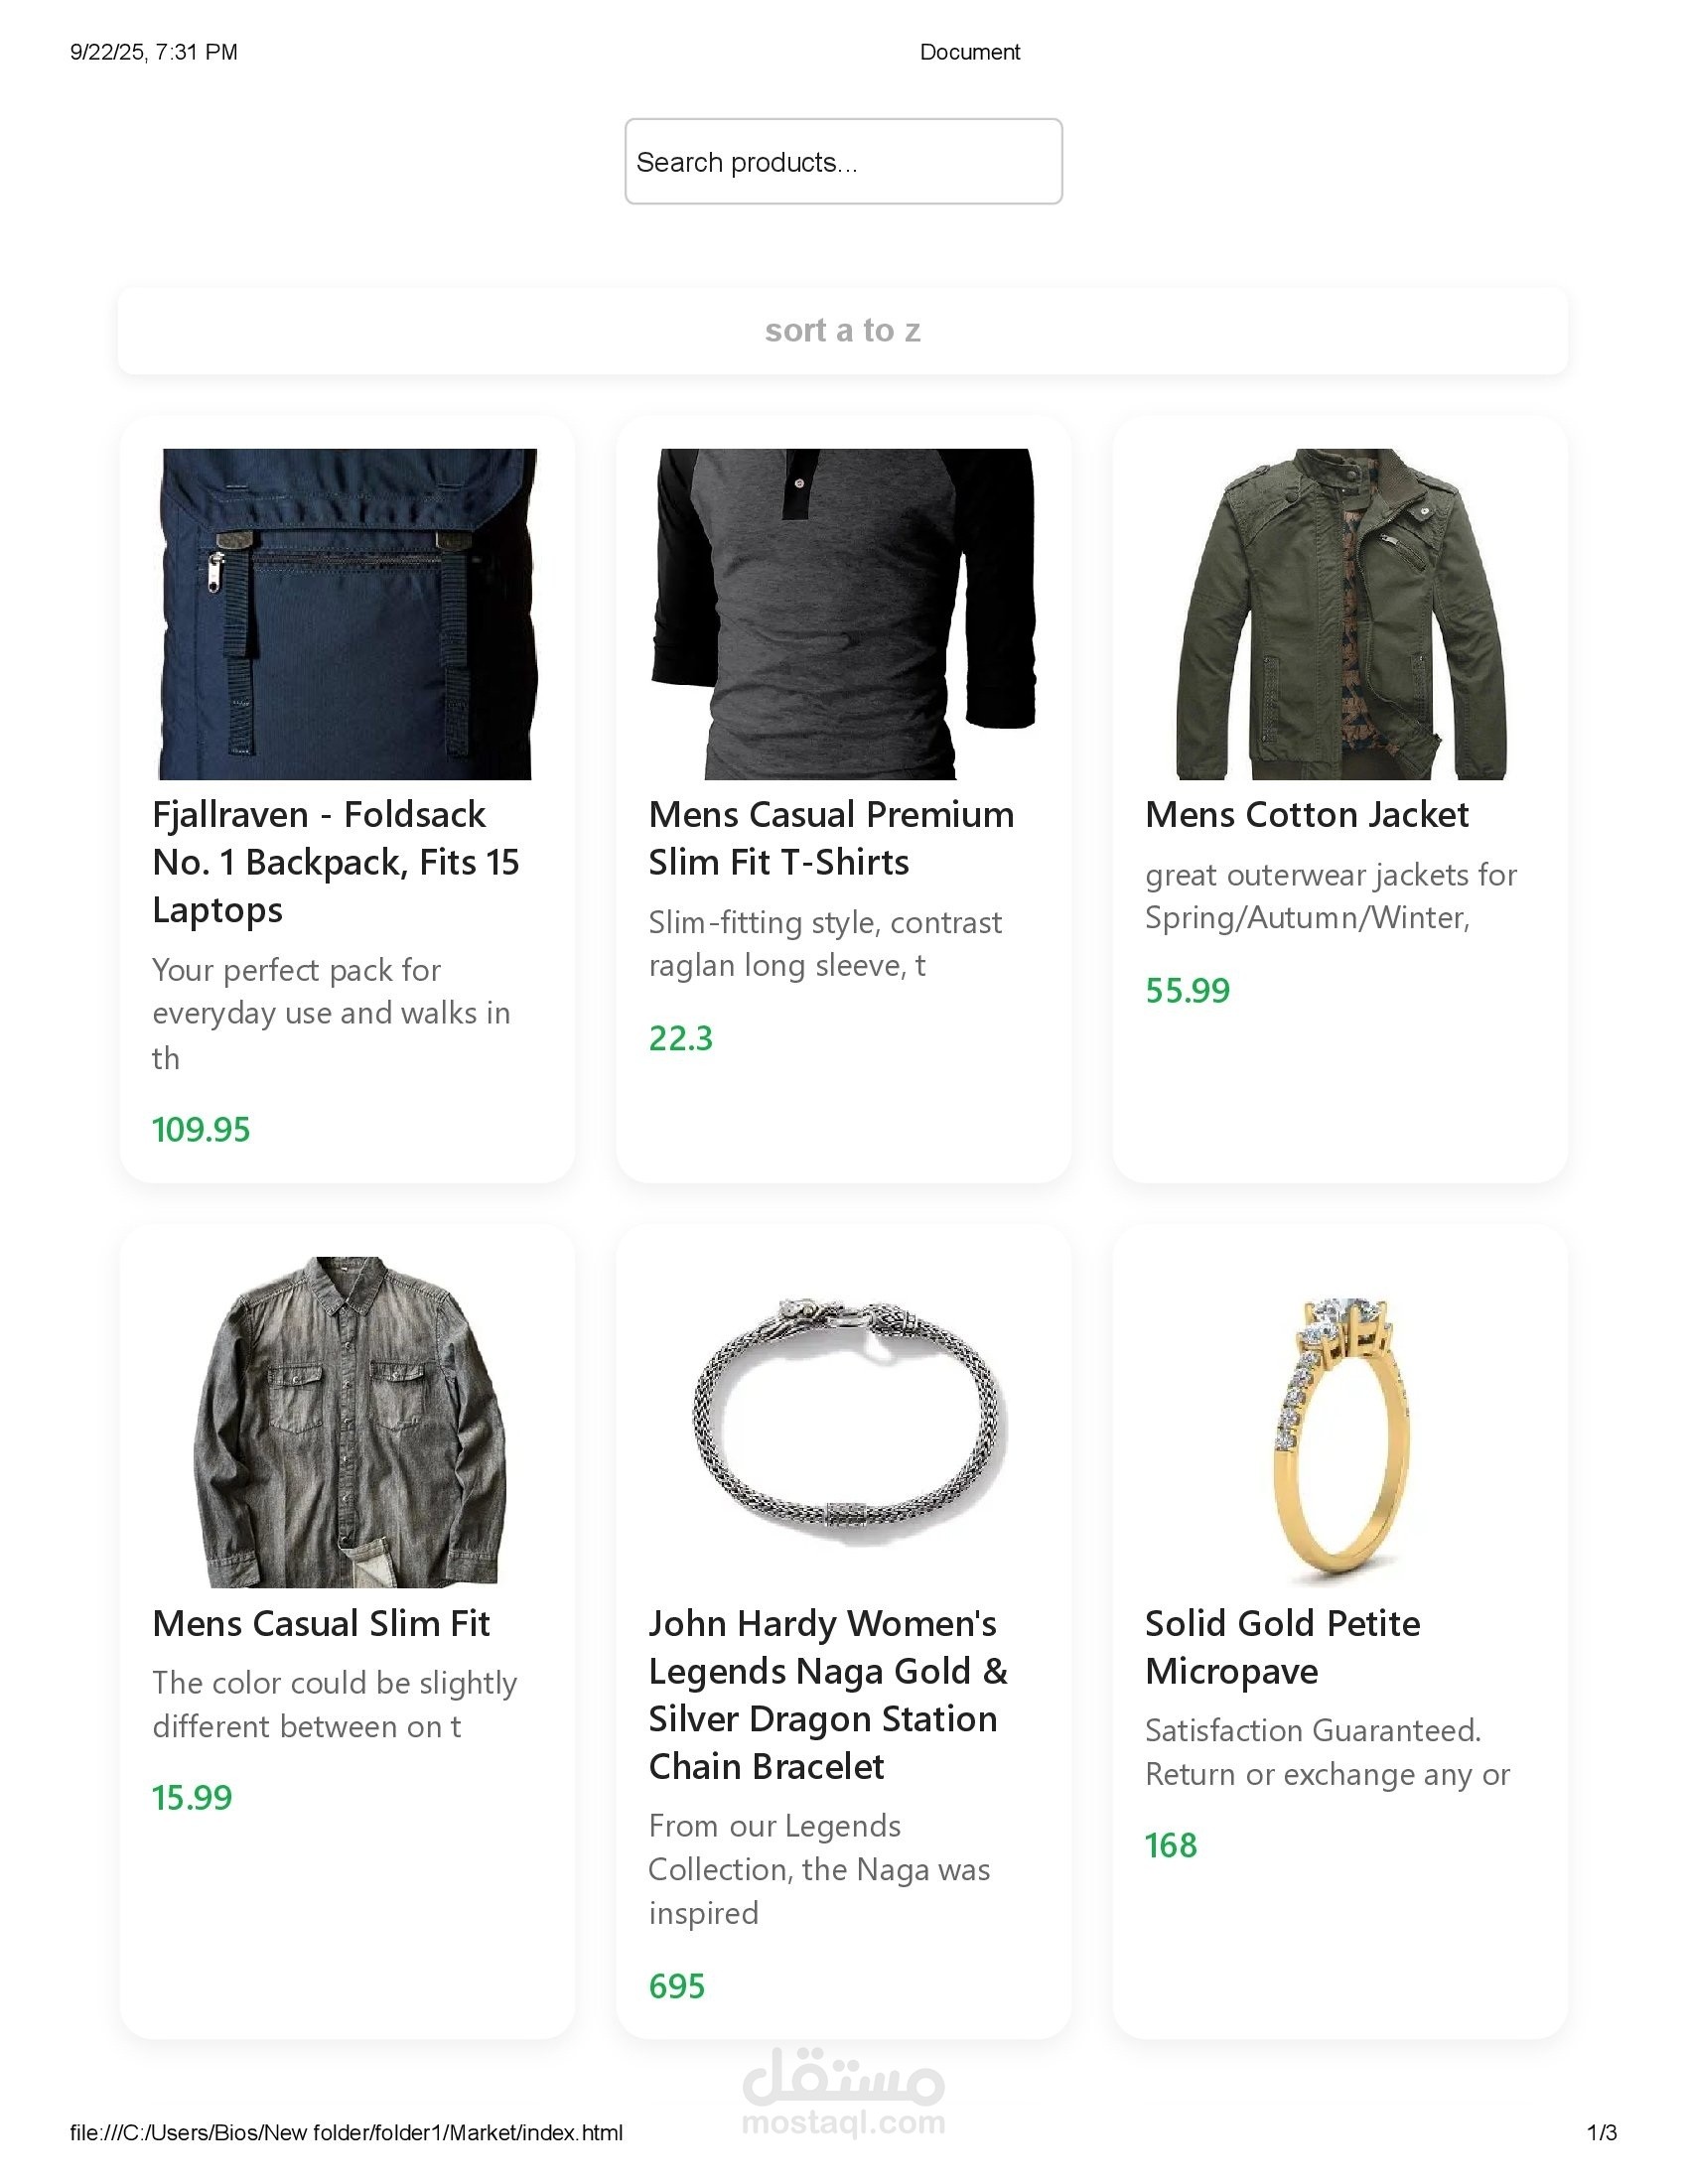This screenshot has width=1688, height=2184.
Task: Select the John Hardy Women's Legends Naga title
Action: 828,1695
